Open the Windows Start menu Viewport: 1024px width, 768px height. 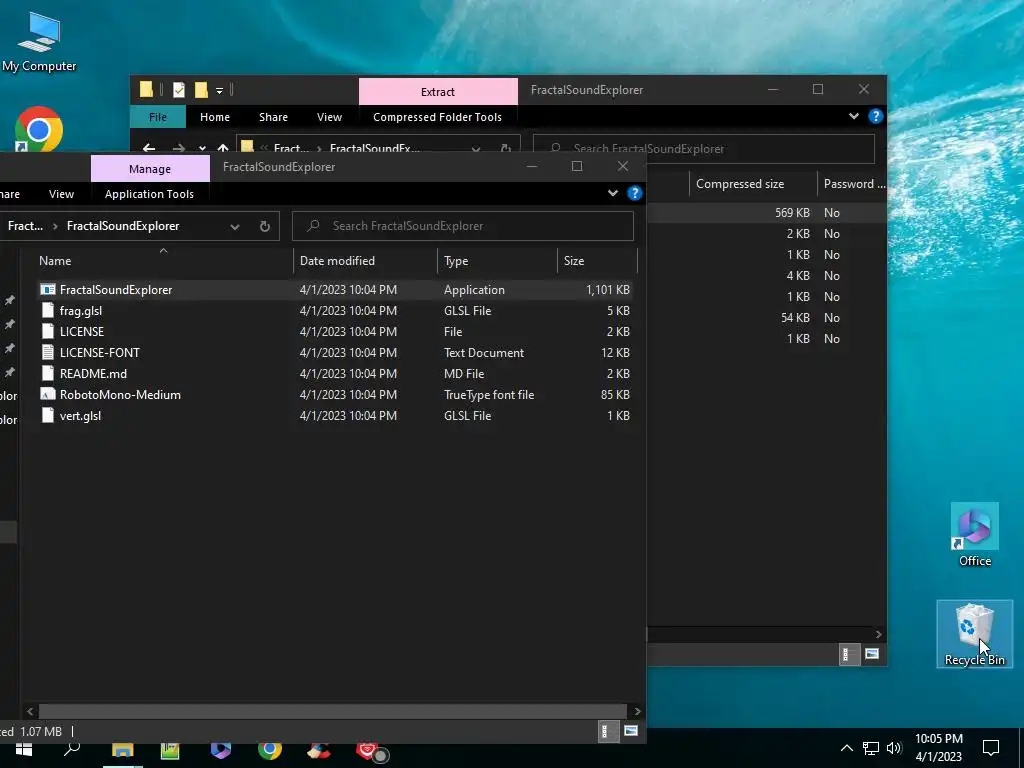tap(24, 749)
